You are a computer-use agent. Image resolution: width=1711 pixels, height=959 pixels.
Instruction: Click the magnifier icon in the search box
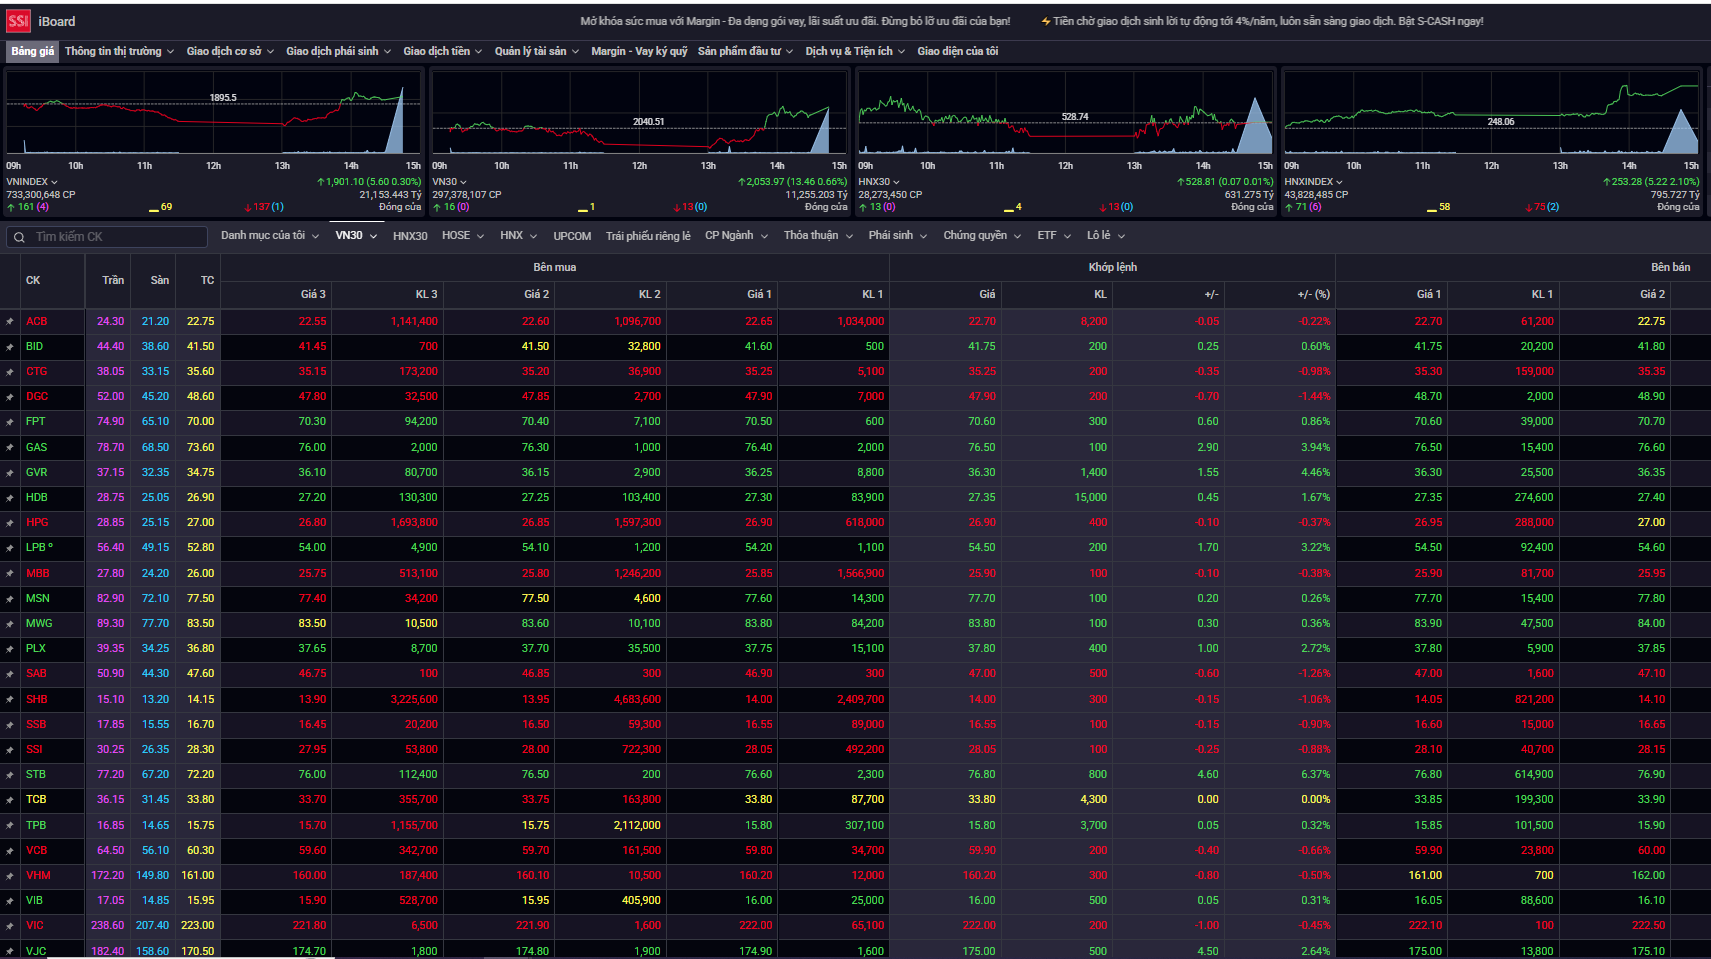click(19, 237)
